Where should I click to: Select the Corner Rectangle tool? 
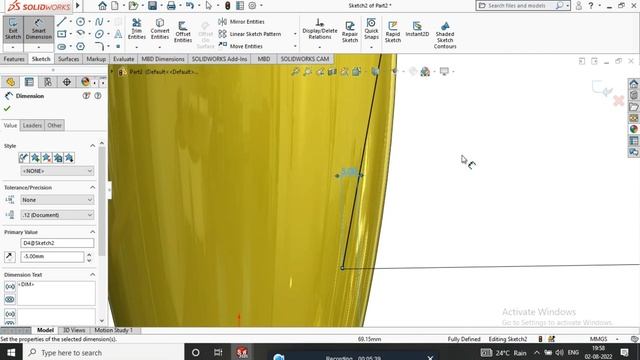point(62,34)
